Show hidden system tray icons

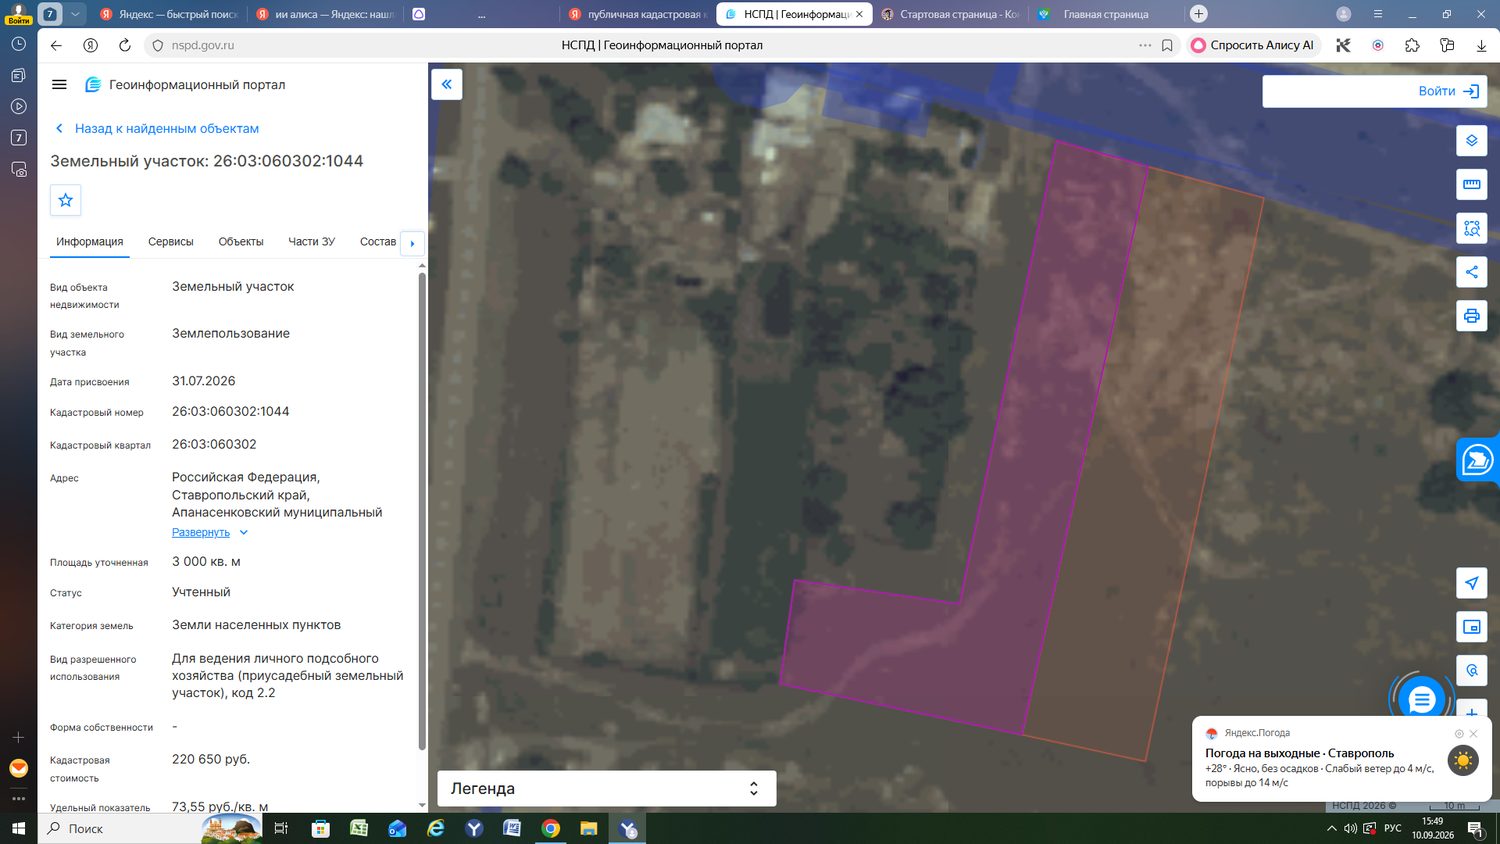1331,828
